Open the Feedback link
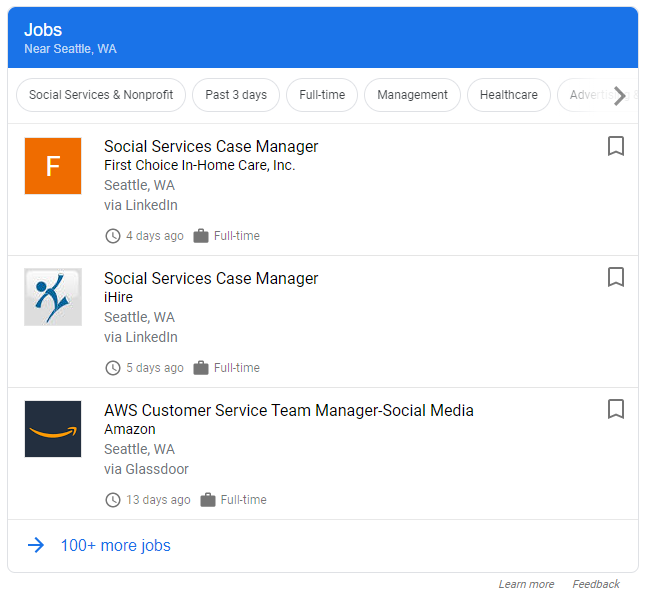The image size is (645, 594). [596, 584]
